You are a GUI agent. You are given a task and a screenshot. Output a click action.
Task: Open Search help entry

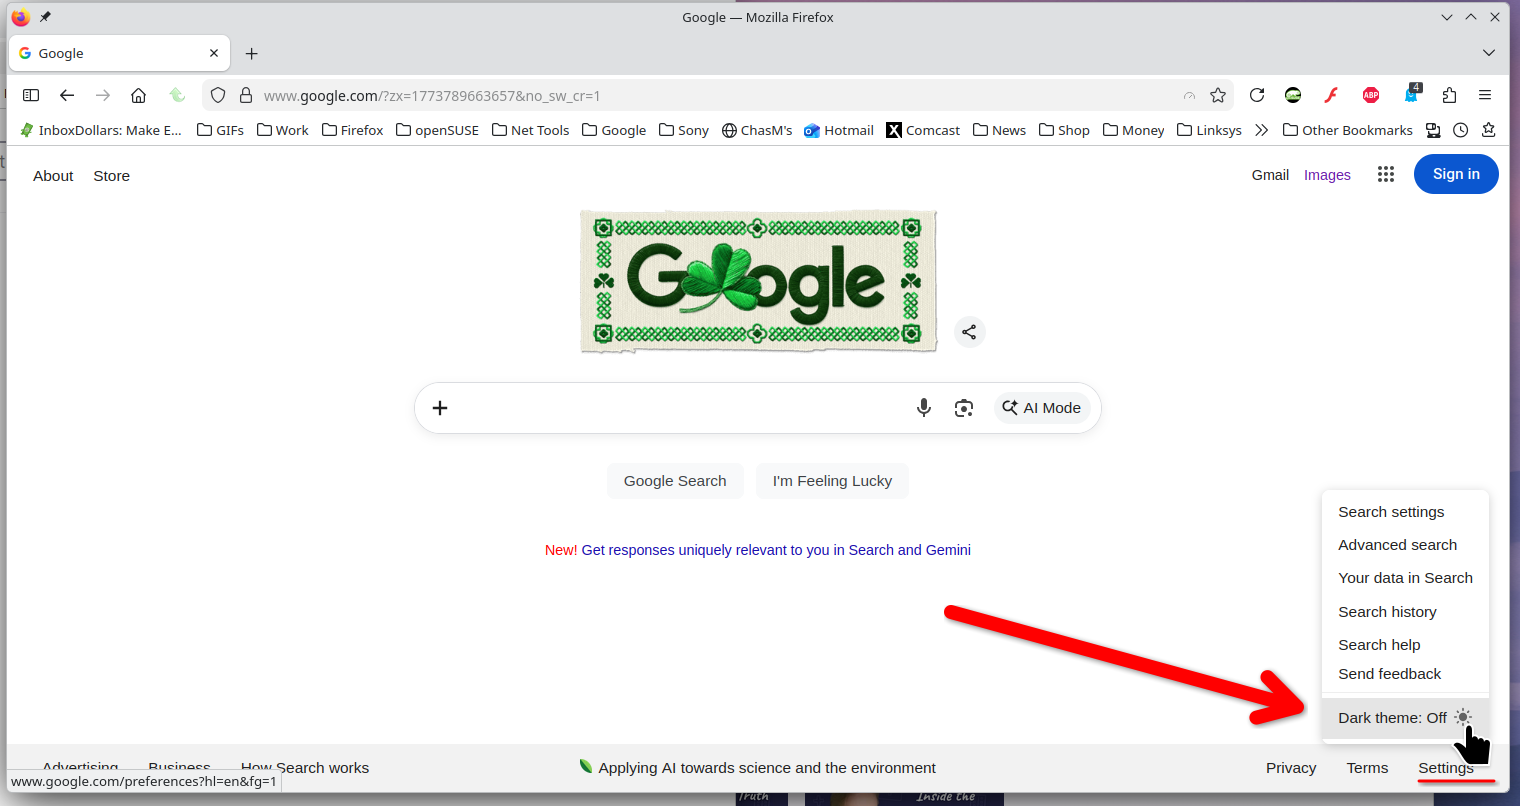coord(1379,645)
